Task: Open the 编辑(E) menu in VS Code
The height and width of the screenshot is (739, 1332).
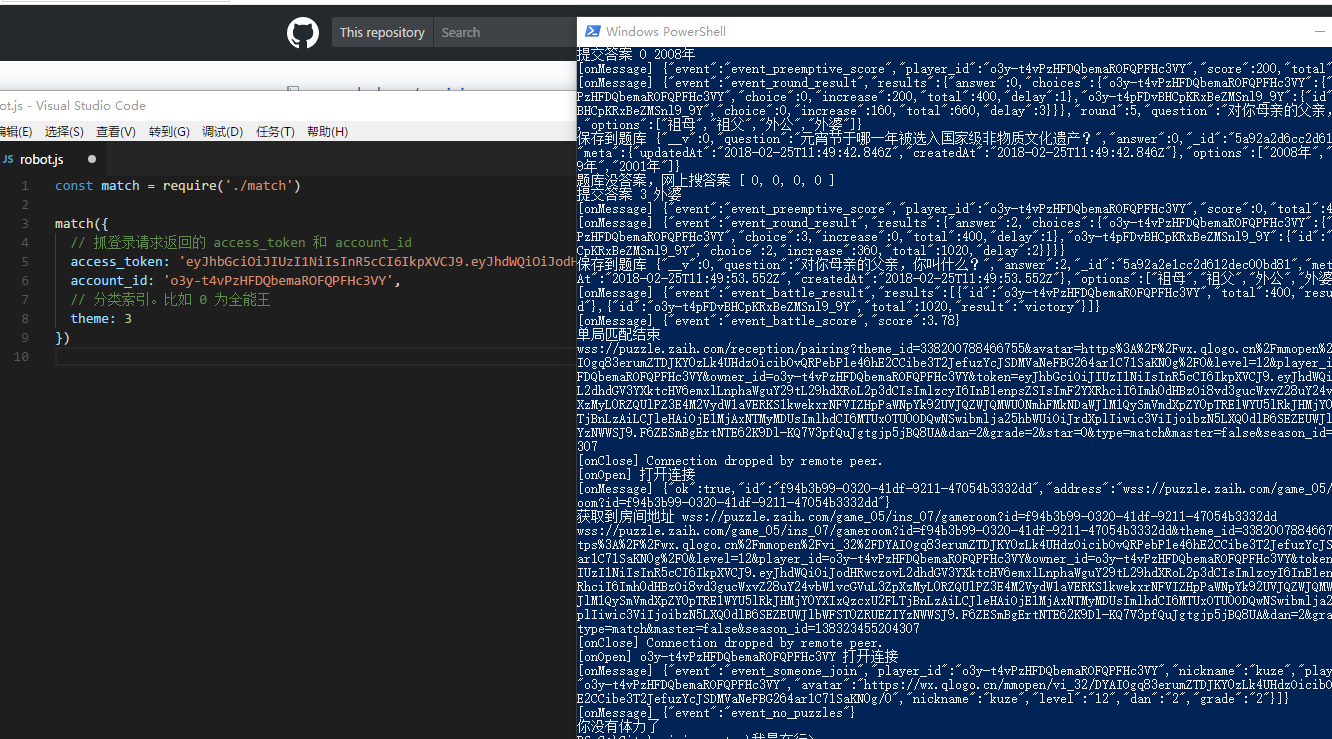Action: point(16,132)
